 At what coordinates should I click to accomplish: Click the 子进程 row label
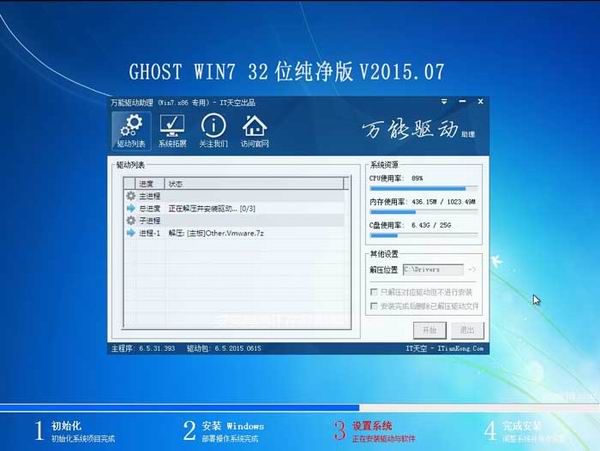pyautogui.click(x=150, y=221)
